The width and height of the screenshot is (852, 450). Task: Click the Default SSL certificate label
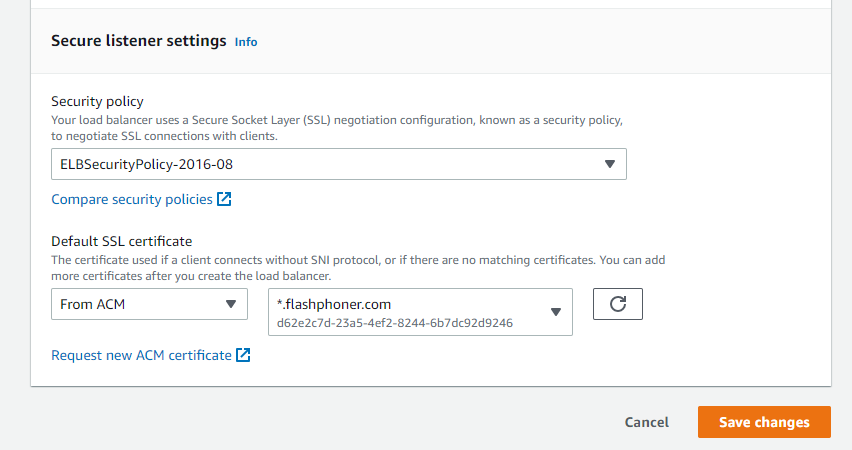coord(121,241)
